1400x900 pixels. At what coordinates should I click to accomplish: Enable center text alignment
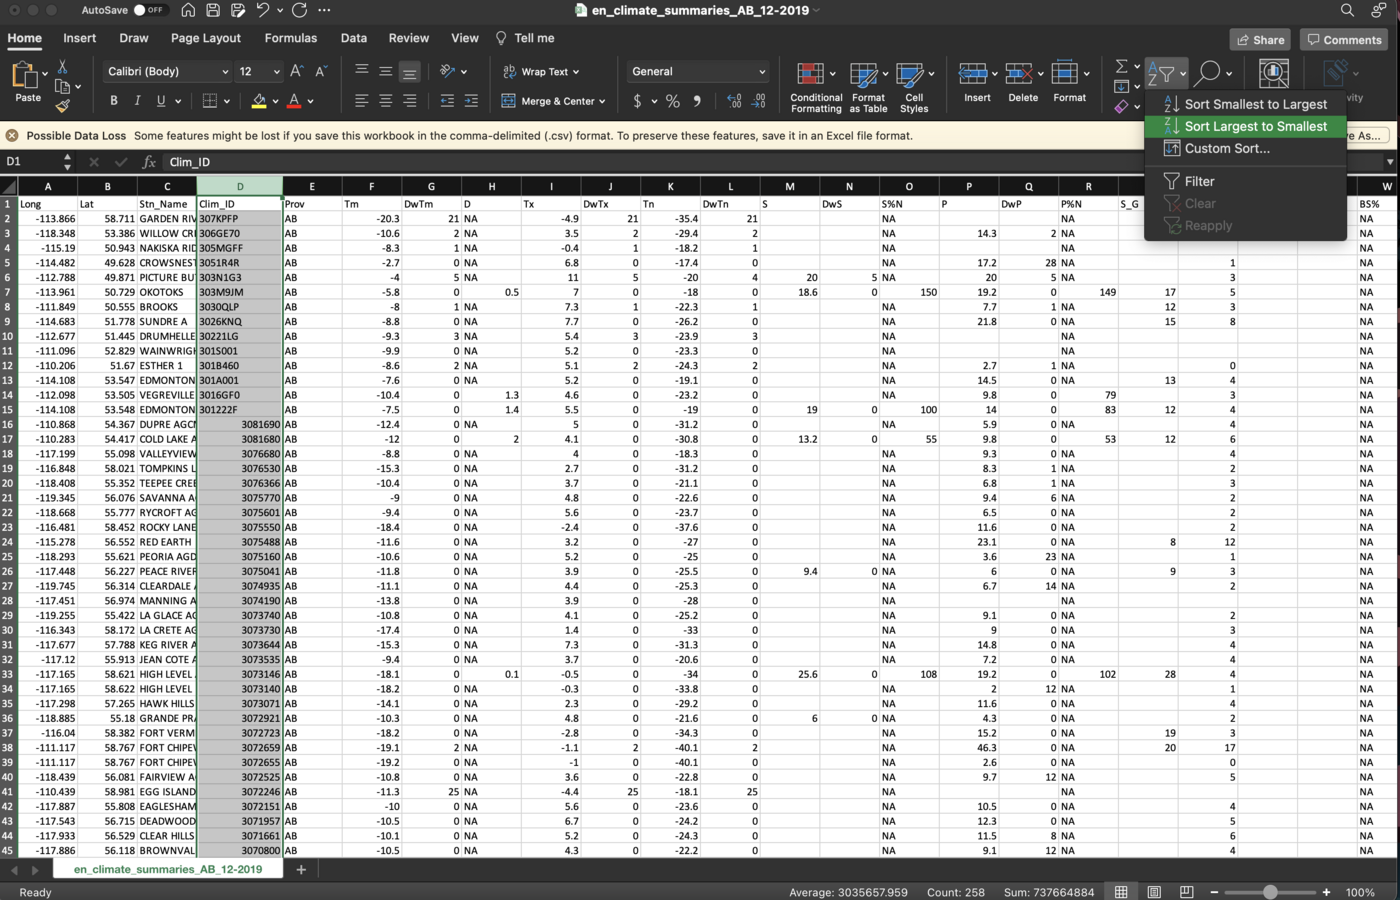385,100
